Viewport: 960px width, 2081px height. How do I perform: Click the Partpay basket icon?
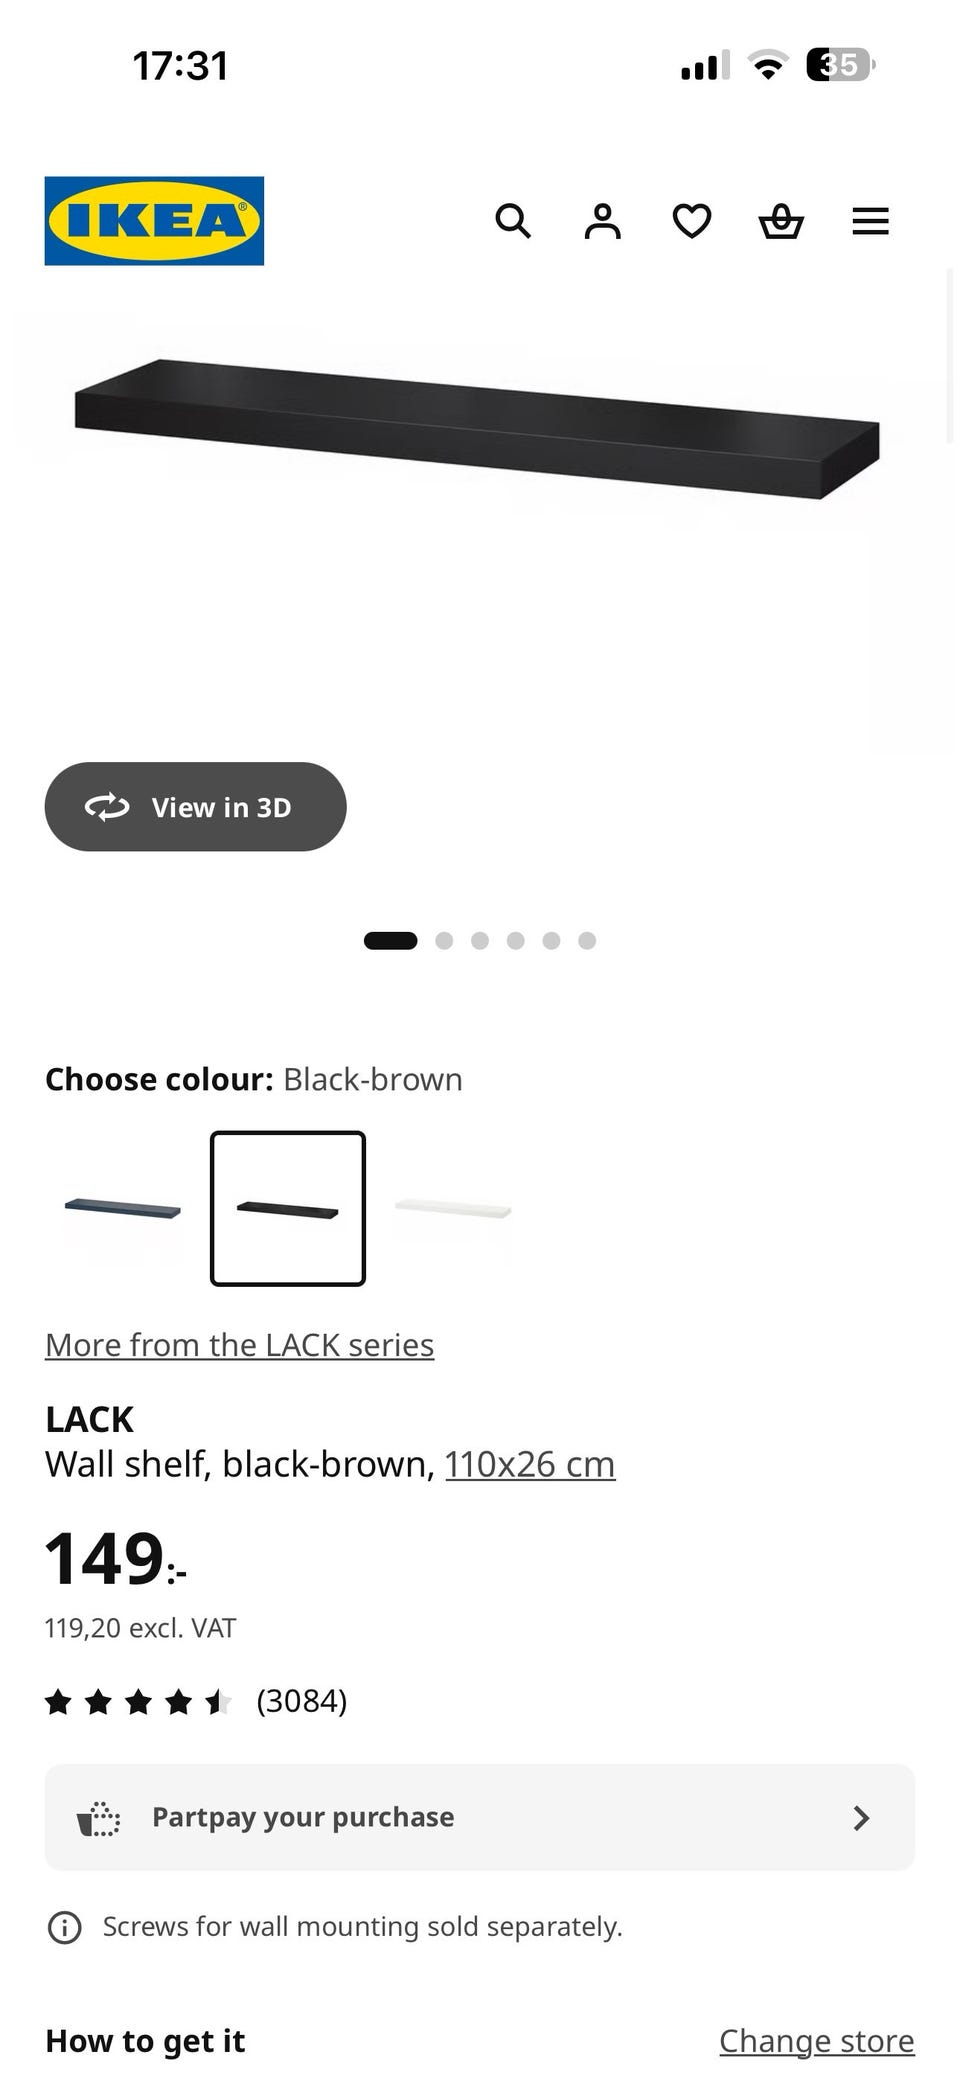coord(99,1818)
